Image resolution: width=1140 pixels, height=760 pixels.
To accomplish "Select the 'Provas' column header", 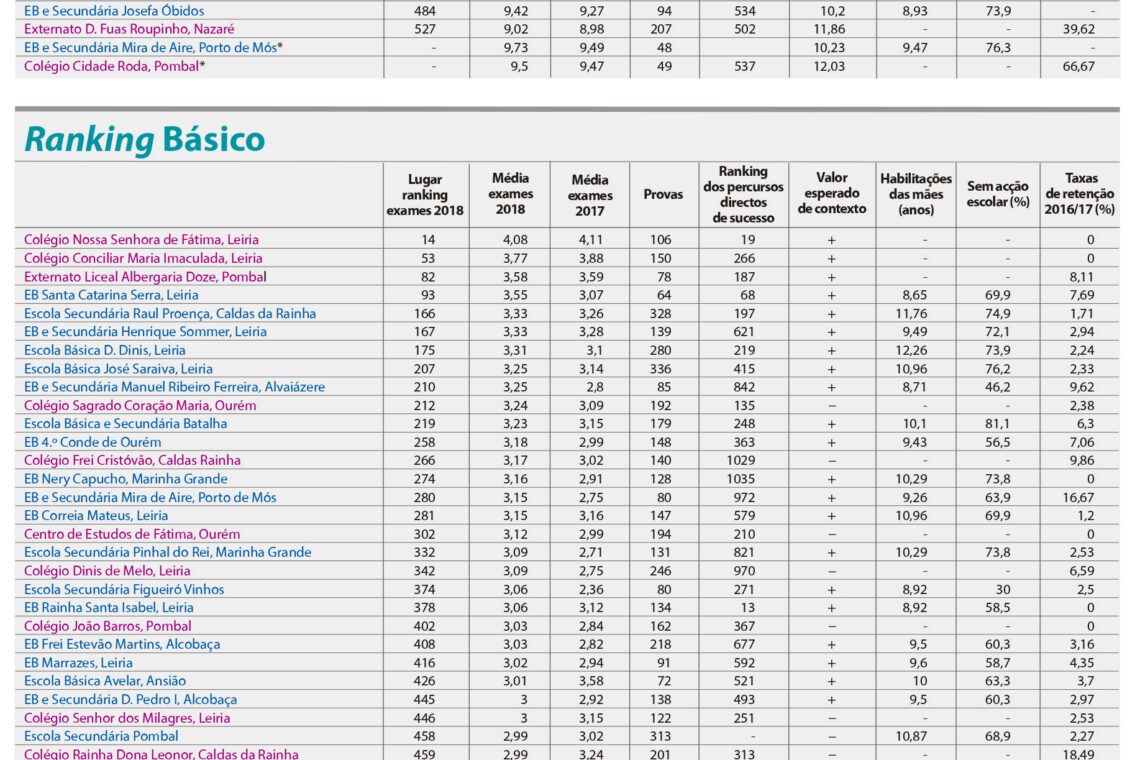I will tap(663, 194).
